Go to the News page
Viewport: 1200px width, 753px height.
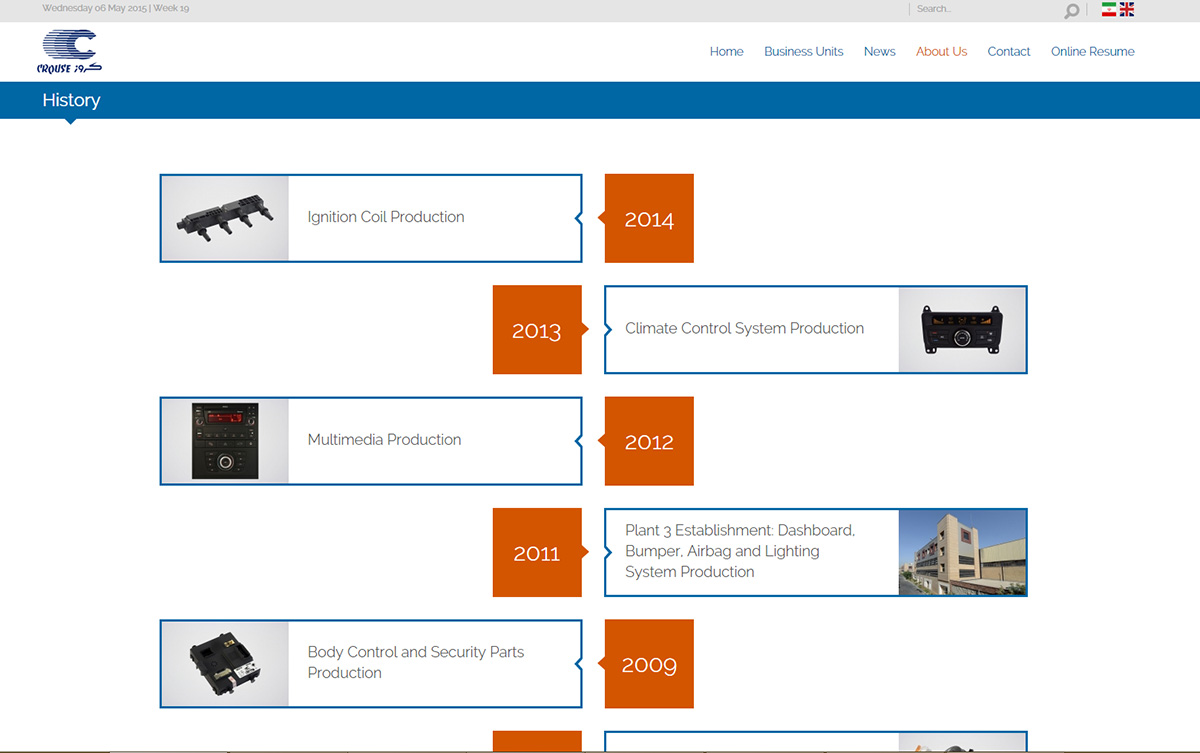tap(880, 52)
